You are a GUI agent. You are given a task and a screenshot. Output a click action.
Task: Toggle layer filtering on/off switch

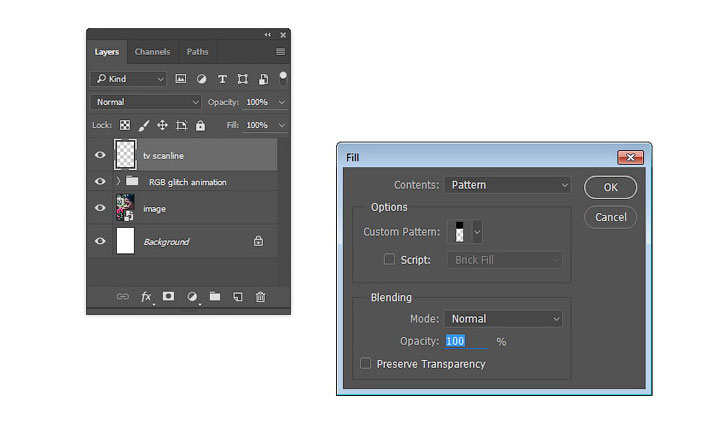pyautogui.click(x=283, y=78)
